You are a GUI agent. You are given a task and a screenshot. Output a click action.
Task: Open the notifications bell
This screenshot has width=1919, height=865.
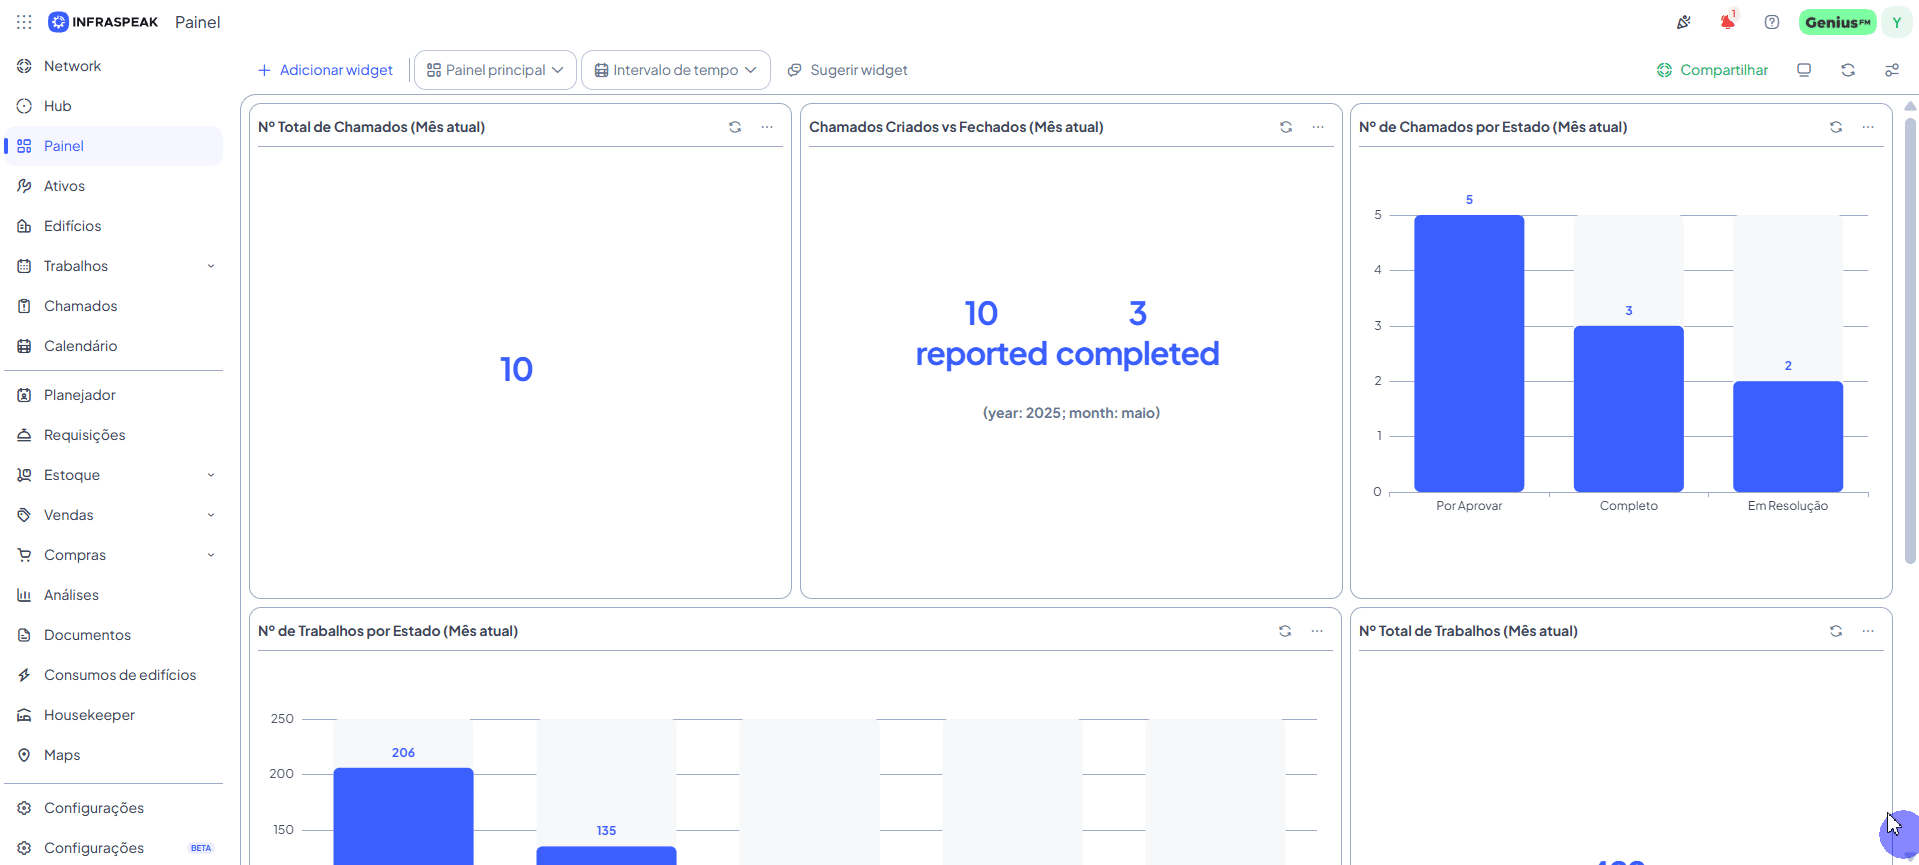[1727, 22]
